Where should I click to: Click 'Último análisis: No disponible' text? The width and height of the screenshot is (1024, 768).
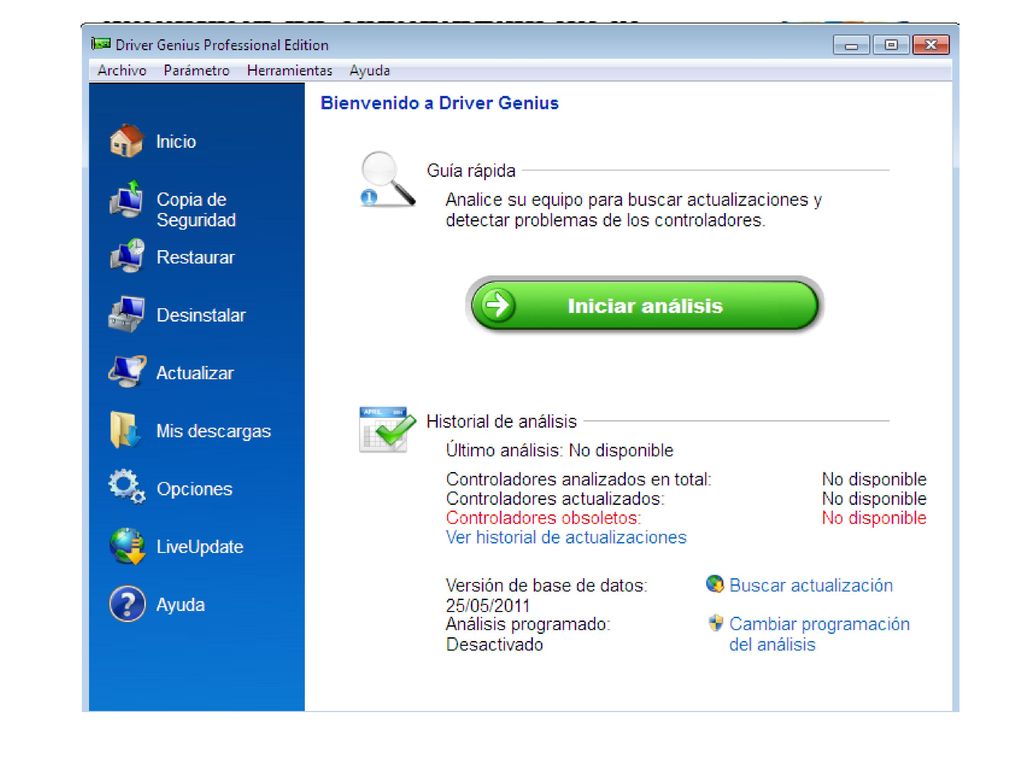point(560,451)
